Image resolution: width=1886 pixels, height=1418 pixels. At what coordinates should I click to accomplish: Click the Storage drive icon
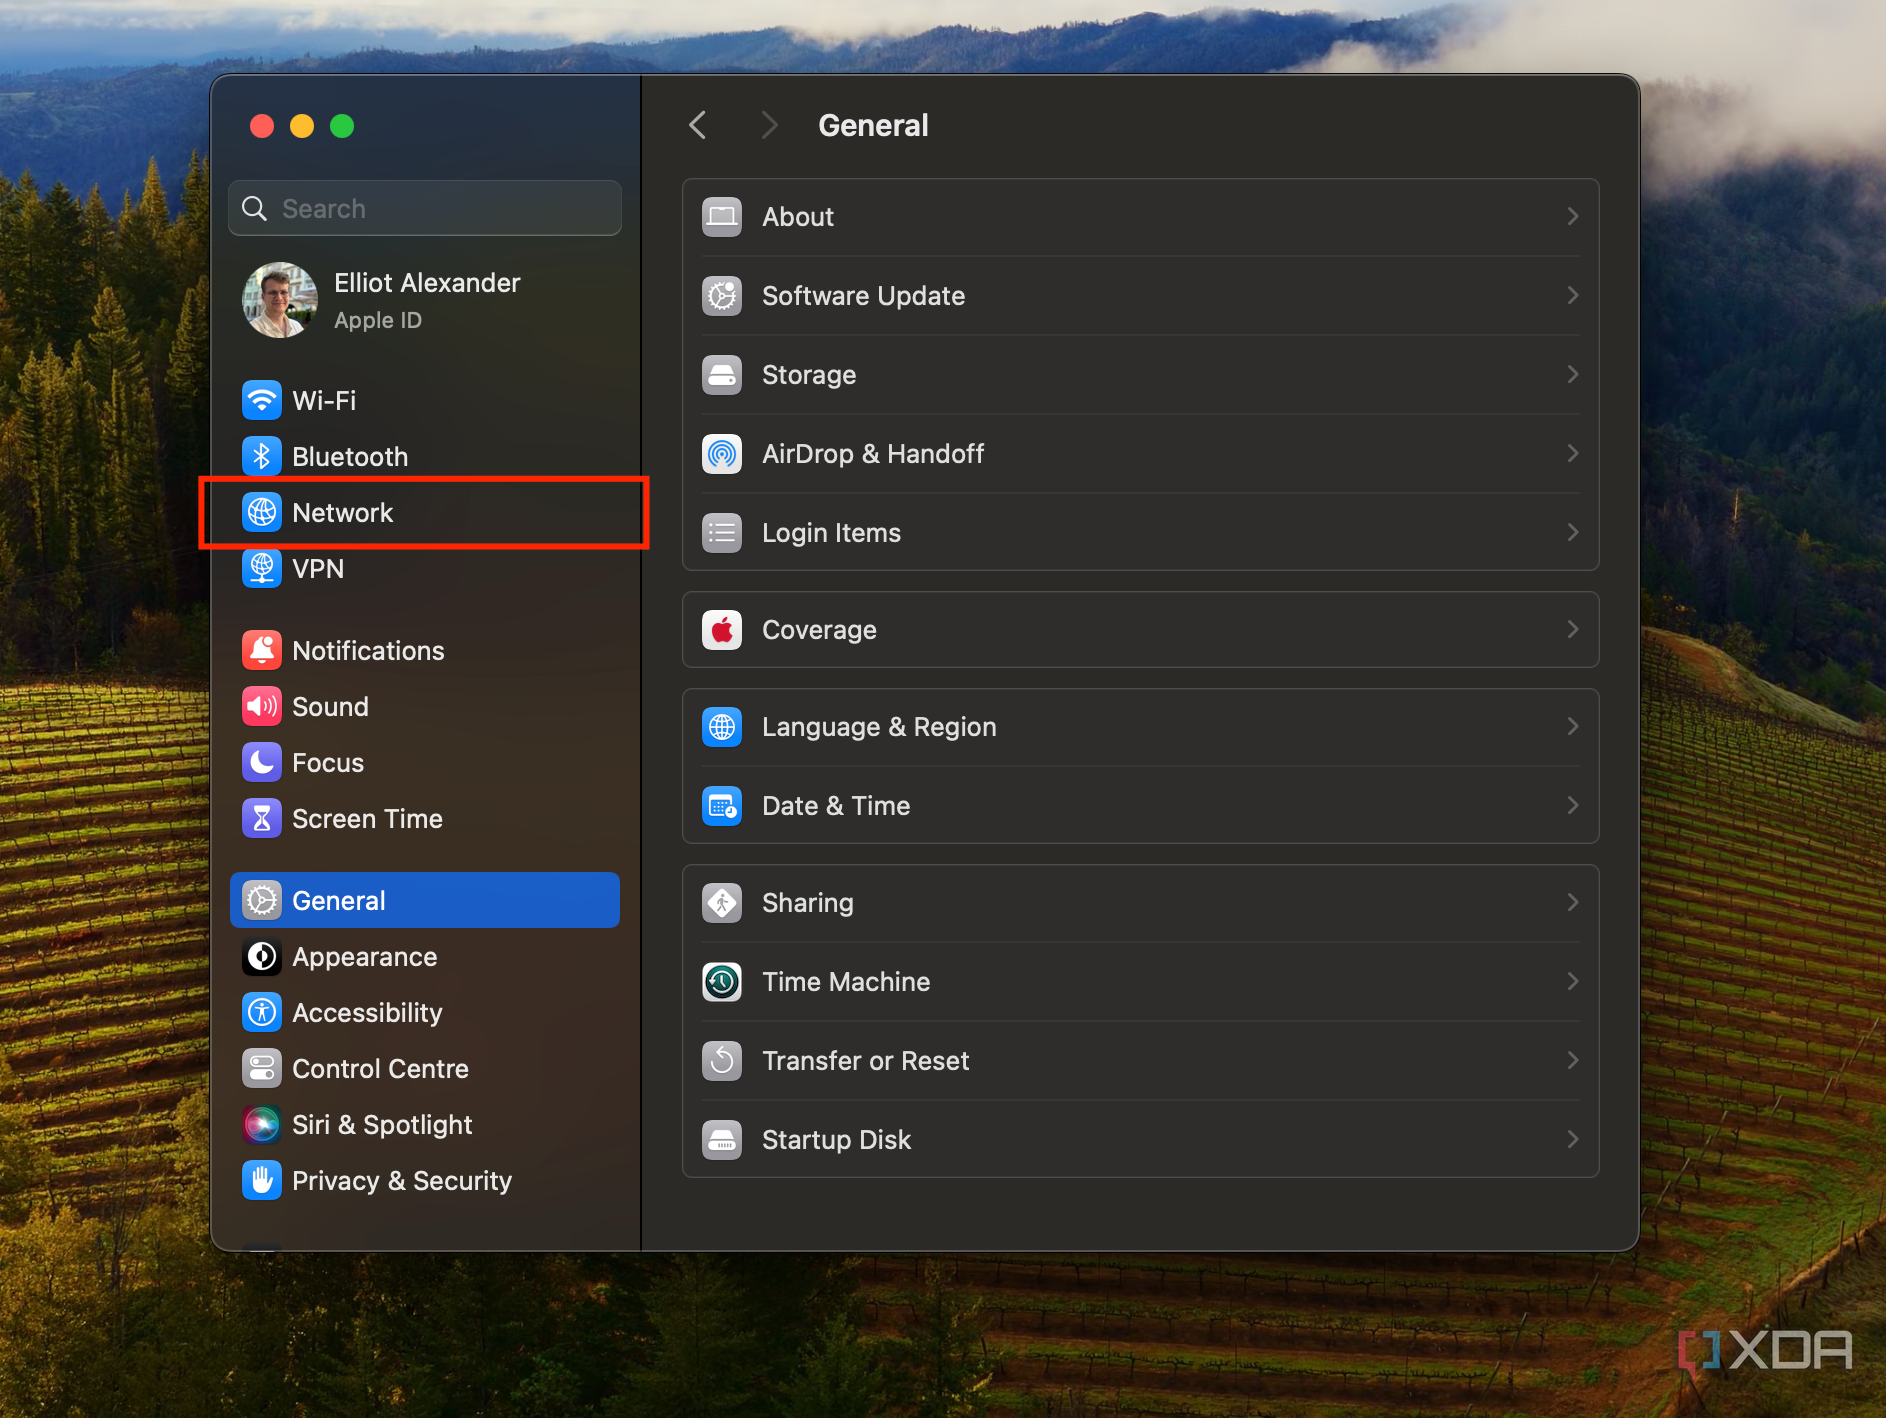722,375
